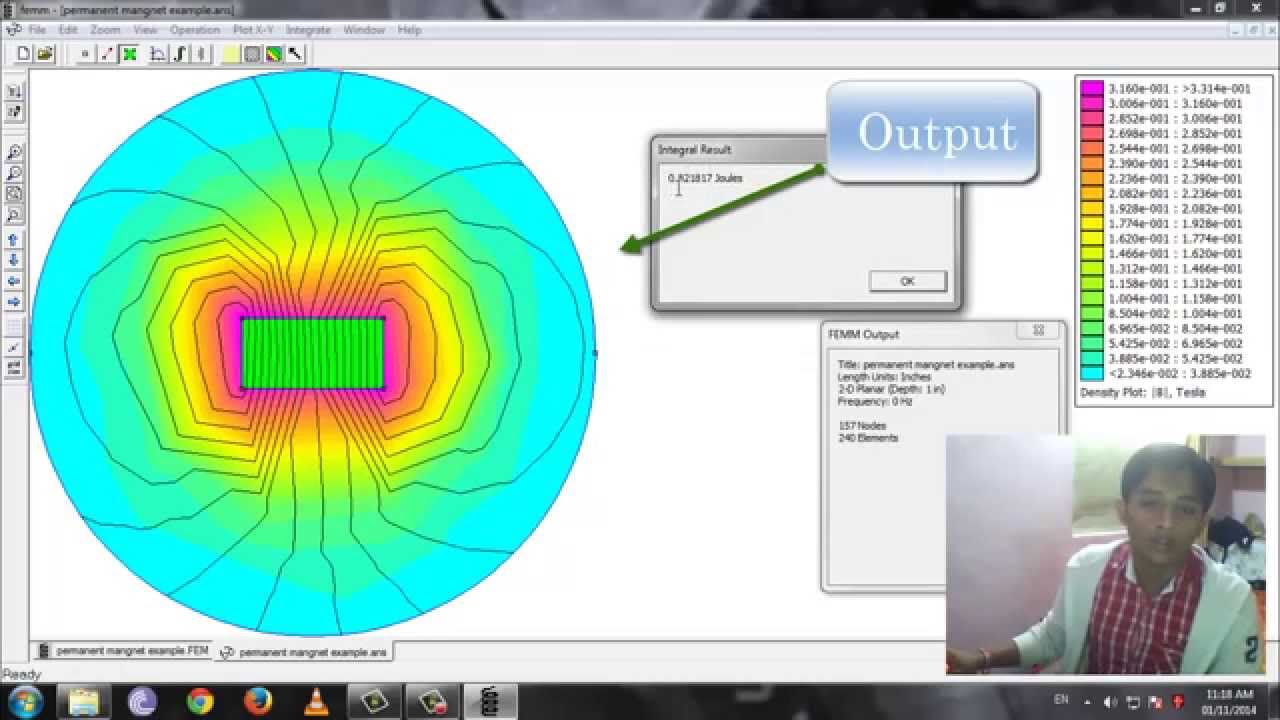Screen dimensions: 1280x720
Task: Click the gray contour plot toolbar icon
Action: click(x=252, y=54)
